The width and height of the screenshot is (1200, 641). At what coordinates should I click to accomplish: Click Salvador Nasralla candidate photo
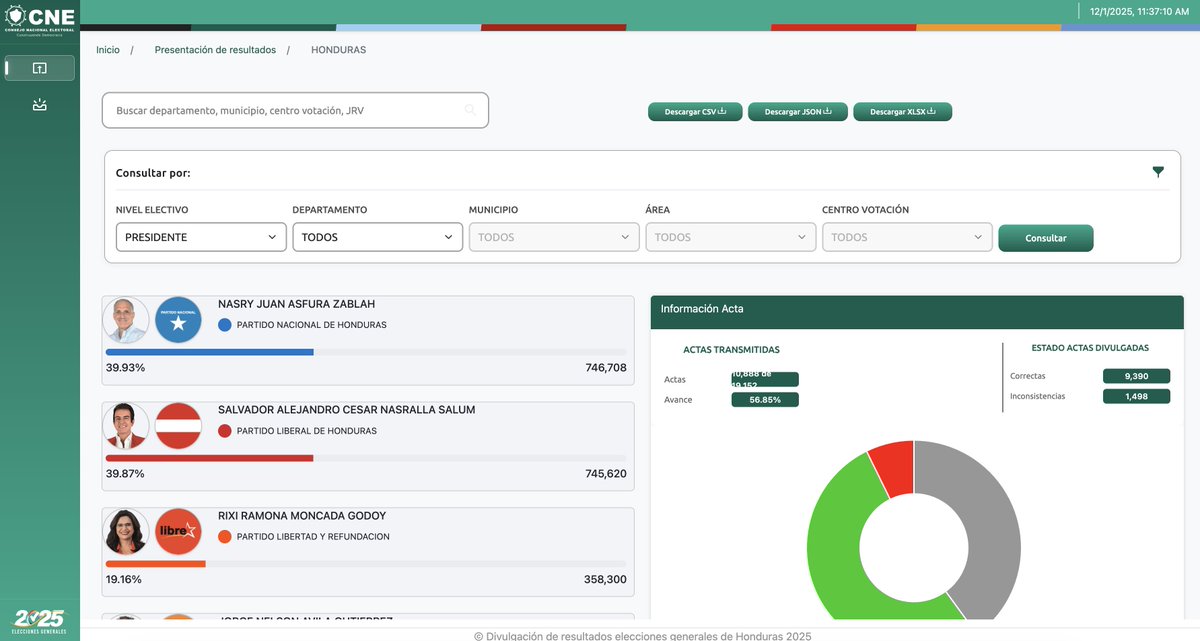click(126, 426)
